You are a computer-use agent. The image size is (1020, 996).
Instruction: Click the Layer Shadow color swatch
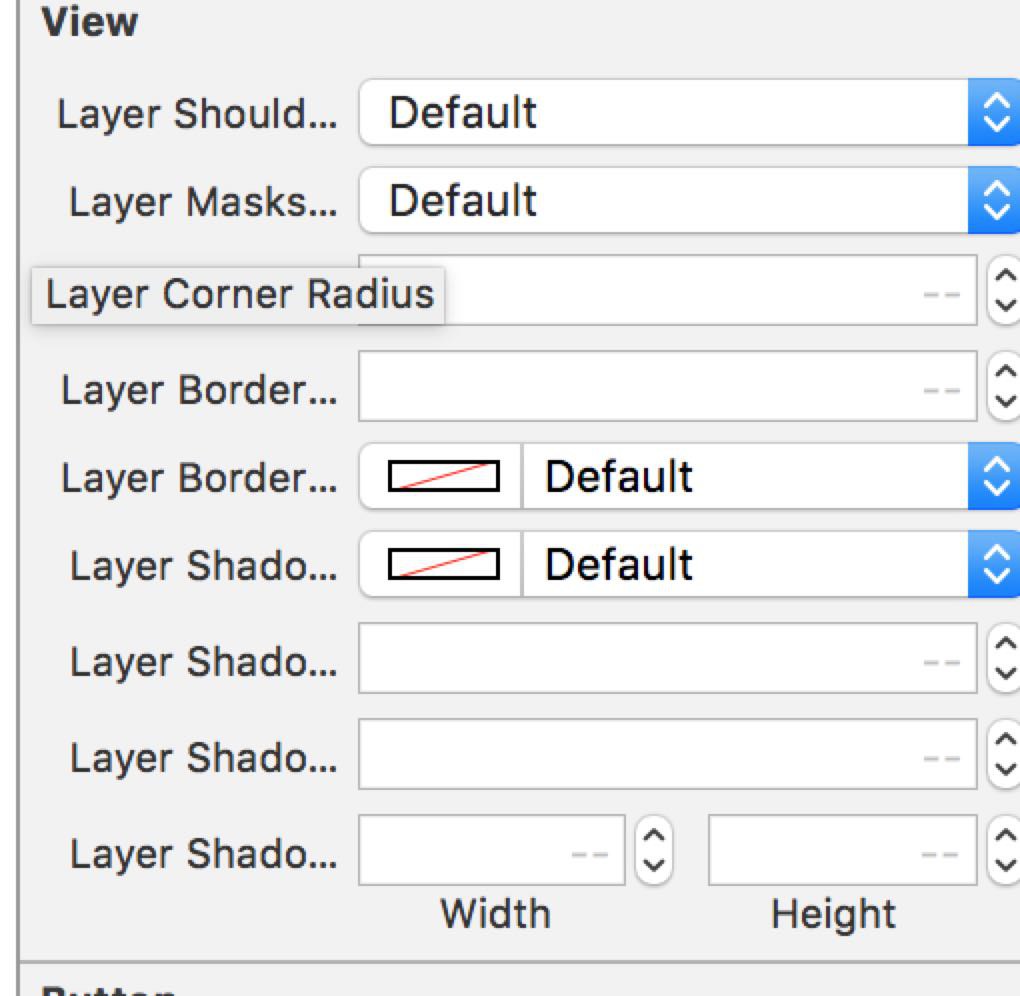pyautogui.click(x=442, y=565)
